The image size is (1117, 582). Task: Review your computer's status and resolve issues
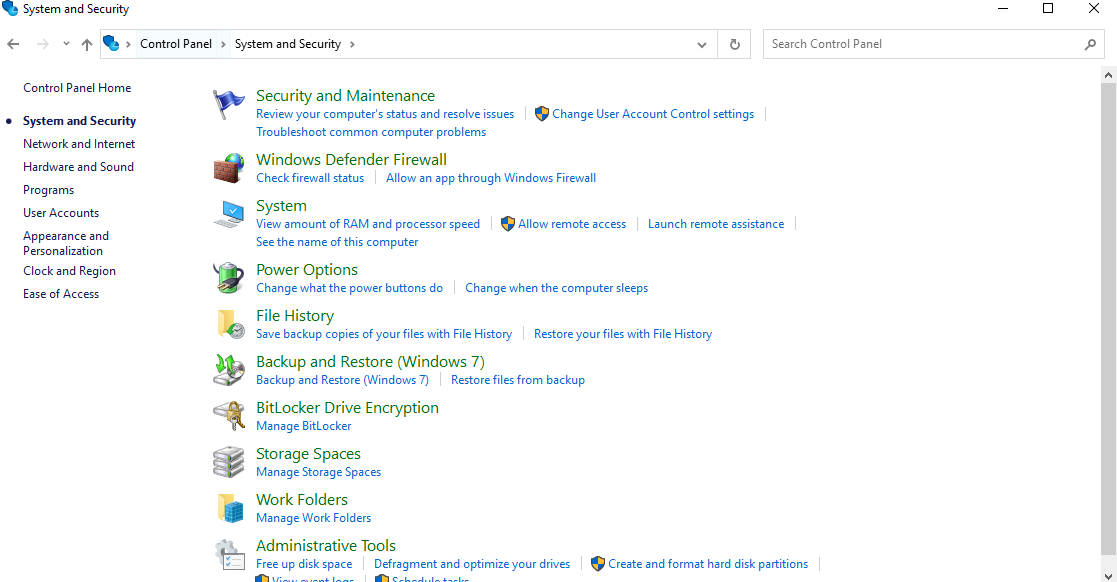(385, 114)
